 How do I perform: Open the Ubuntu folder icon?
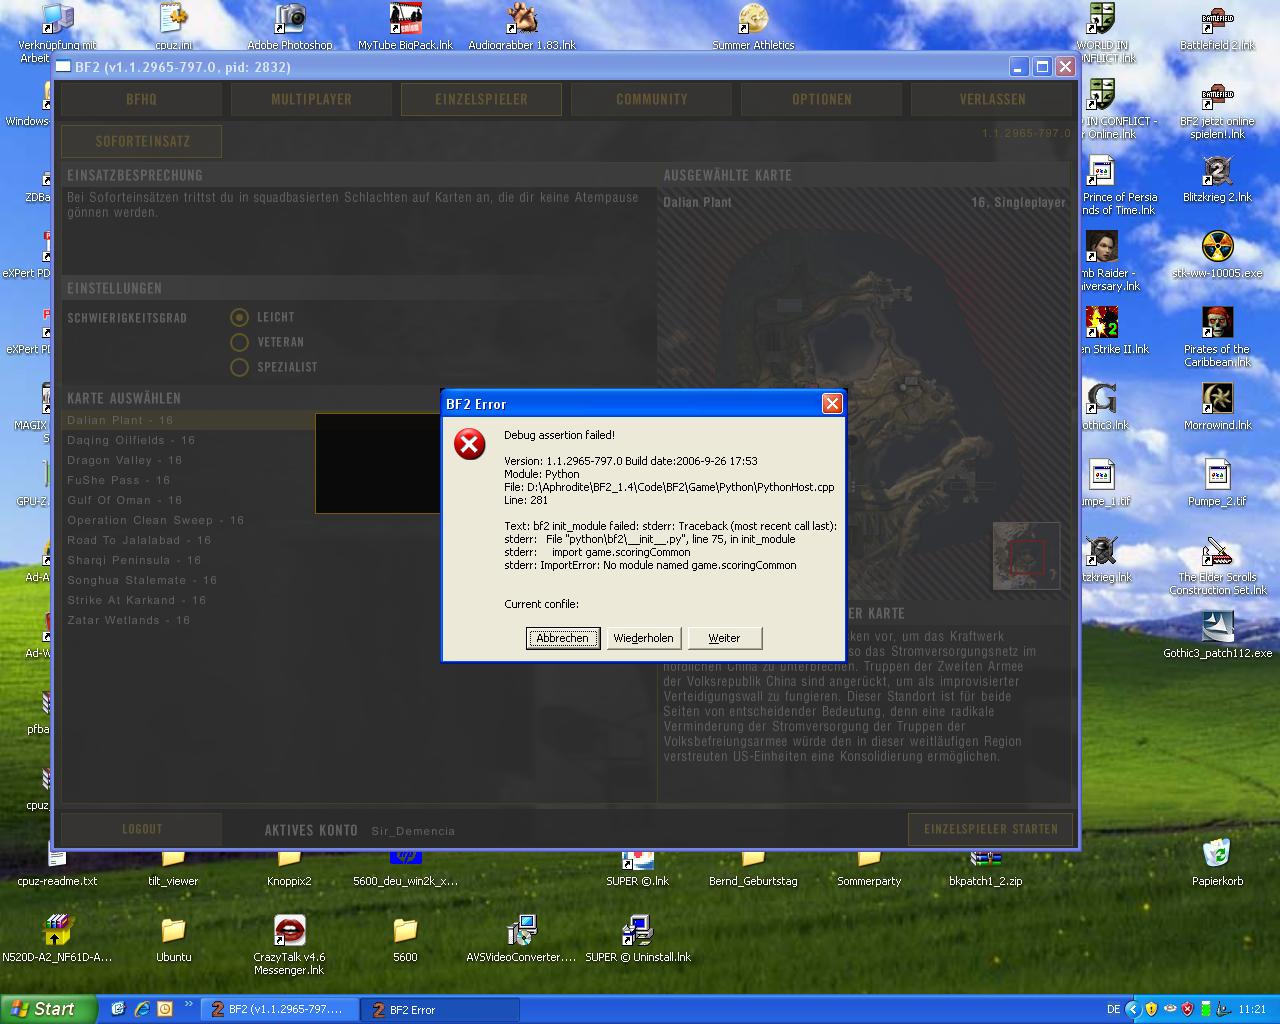coord(173,939)
